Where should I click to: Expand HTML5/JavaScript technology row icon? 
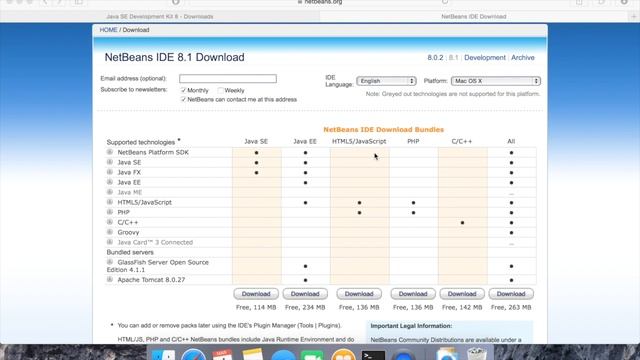tap(109, 202)
